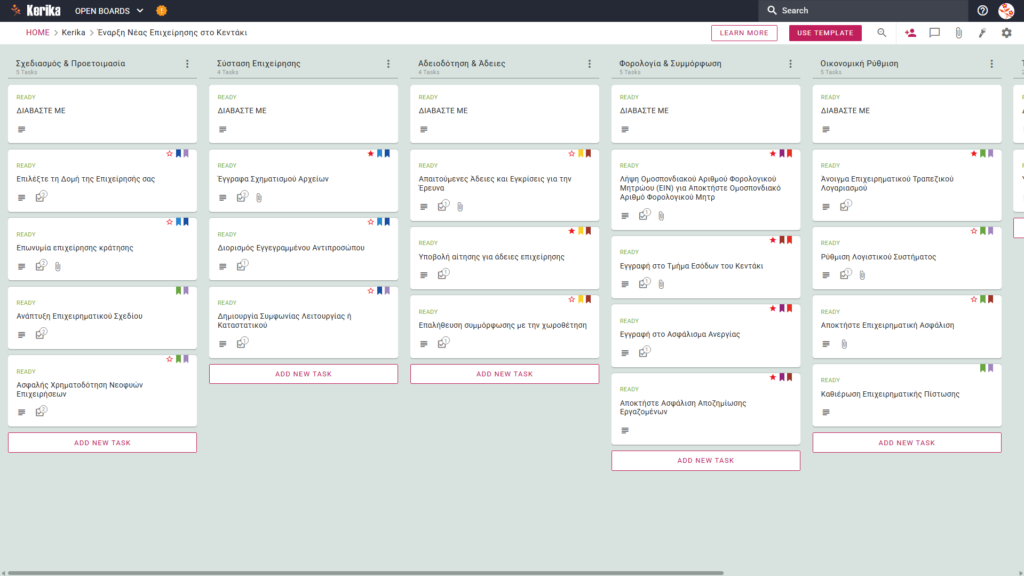
Task: Add new task in Σχεδιασμός & Προετοιμασία column
Action: [x=103, y=443]
